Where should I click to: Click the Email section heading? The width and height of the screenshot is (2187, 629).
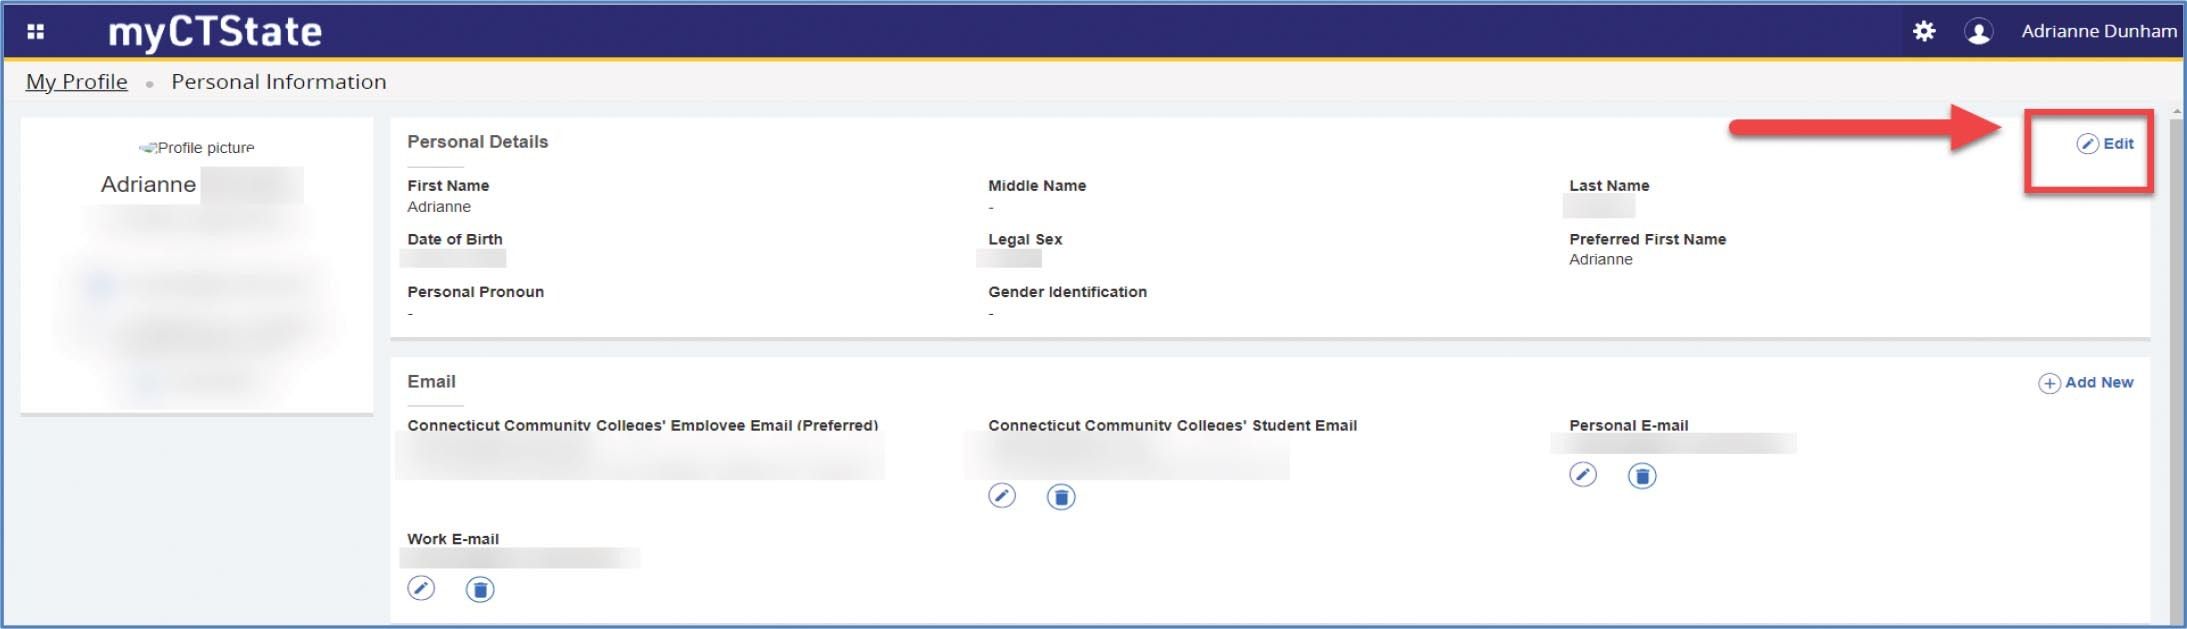point(431,382)
